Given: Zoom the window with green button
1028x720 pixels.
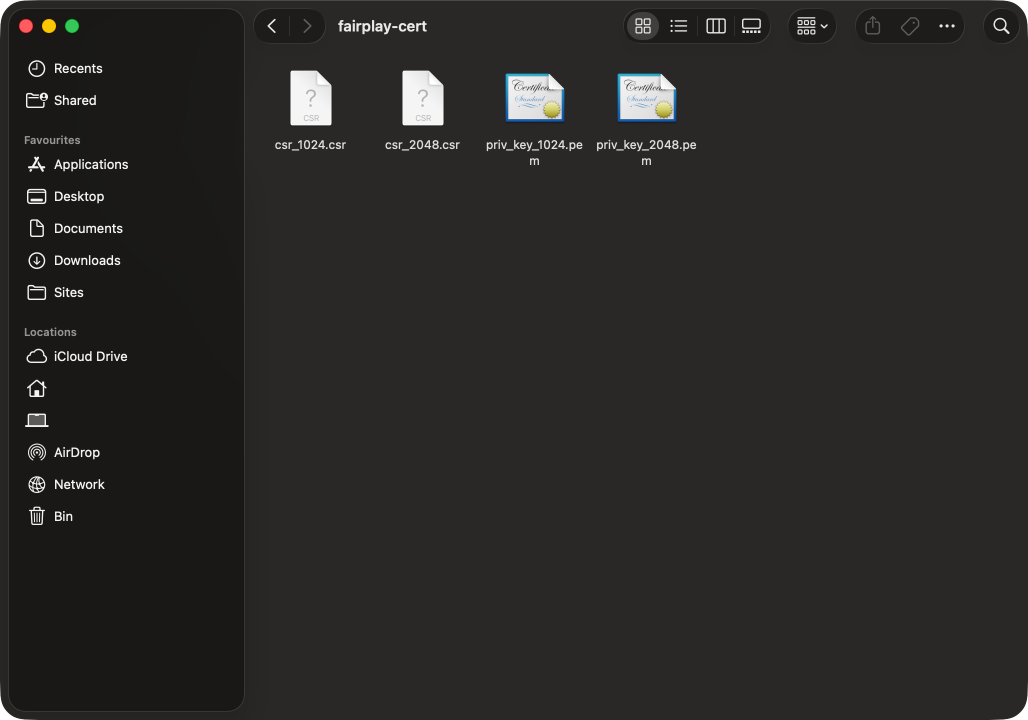Looking at the screenshot, I should coord(72,26).
